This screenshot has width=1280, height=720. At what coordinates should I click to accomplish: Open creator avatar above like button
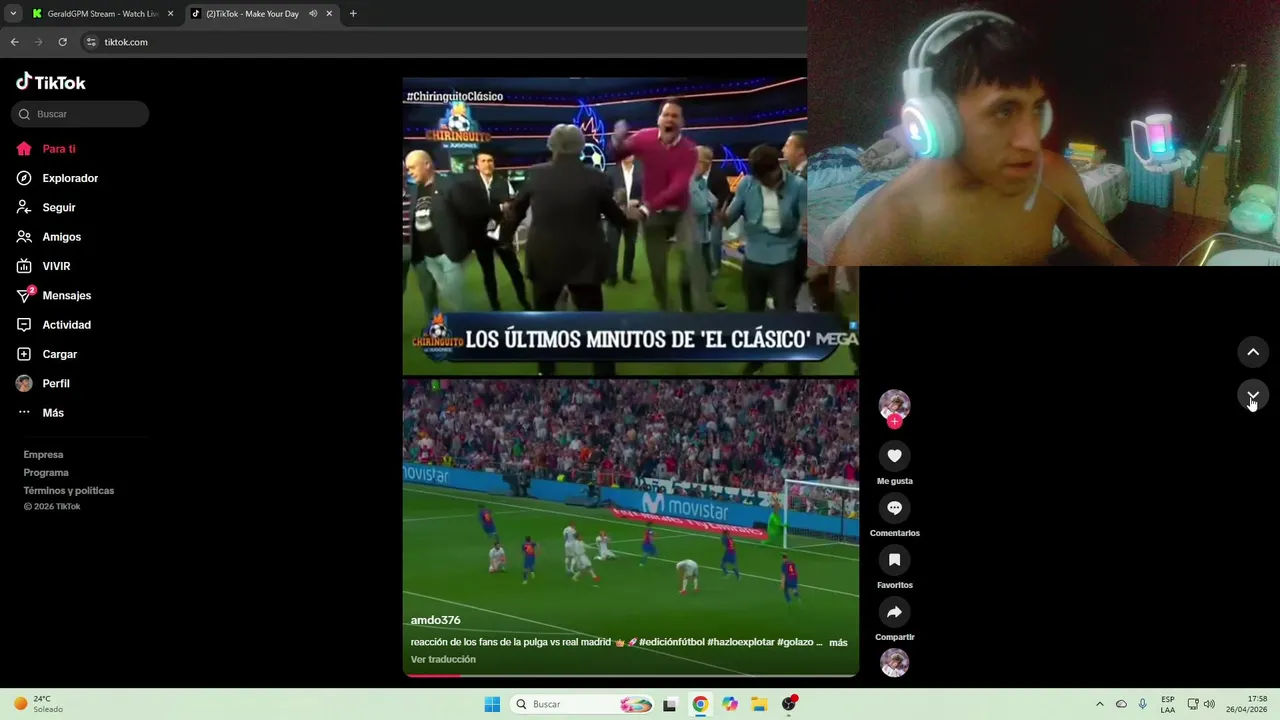[x=894, y=405]
